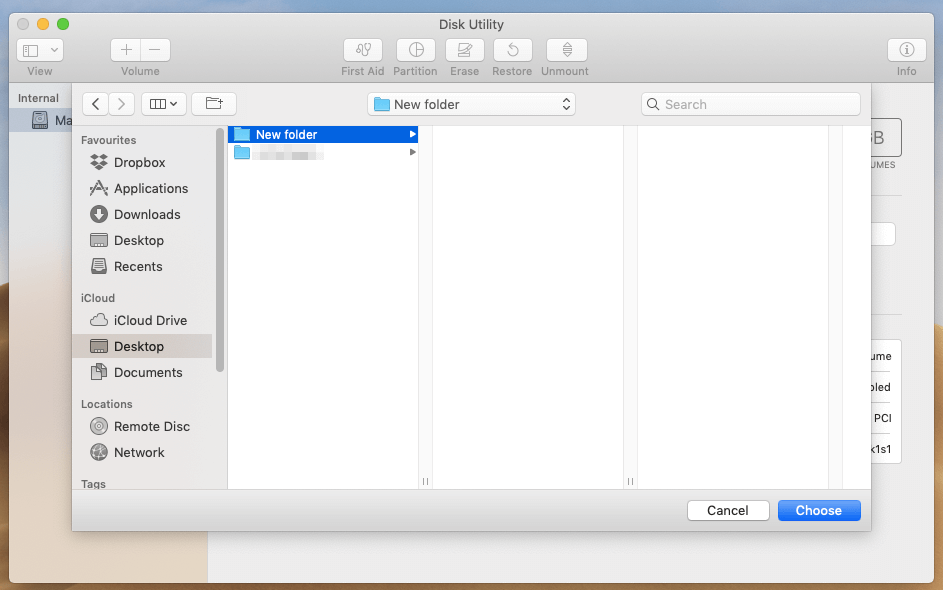
Task: Open the Partition tool
Action: coord(416,50)
